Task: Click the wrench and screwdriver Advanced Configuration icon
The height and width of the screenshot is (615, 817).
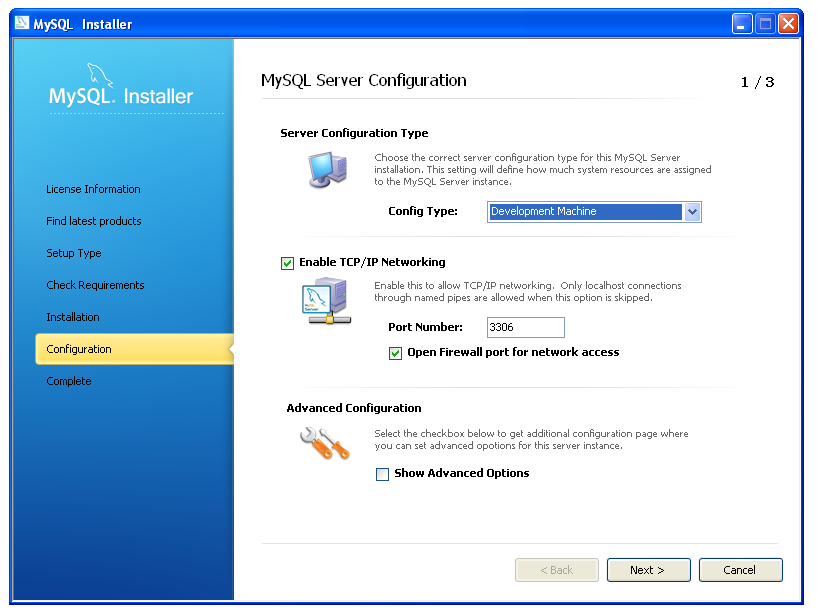Action: click(x=325, y=442)
